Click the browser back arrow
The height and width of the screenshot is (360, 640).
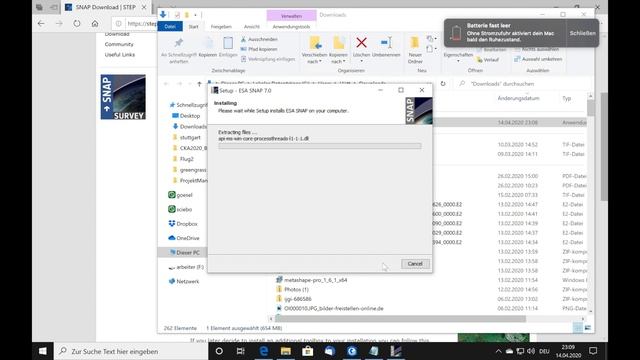[x=41, y=24]
